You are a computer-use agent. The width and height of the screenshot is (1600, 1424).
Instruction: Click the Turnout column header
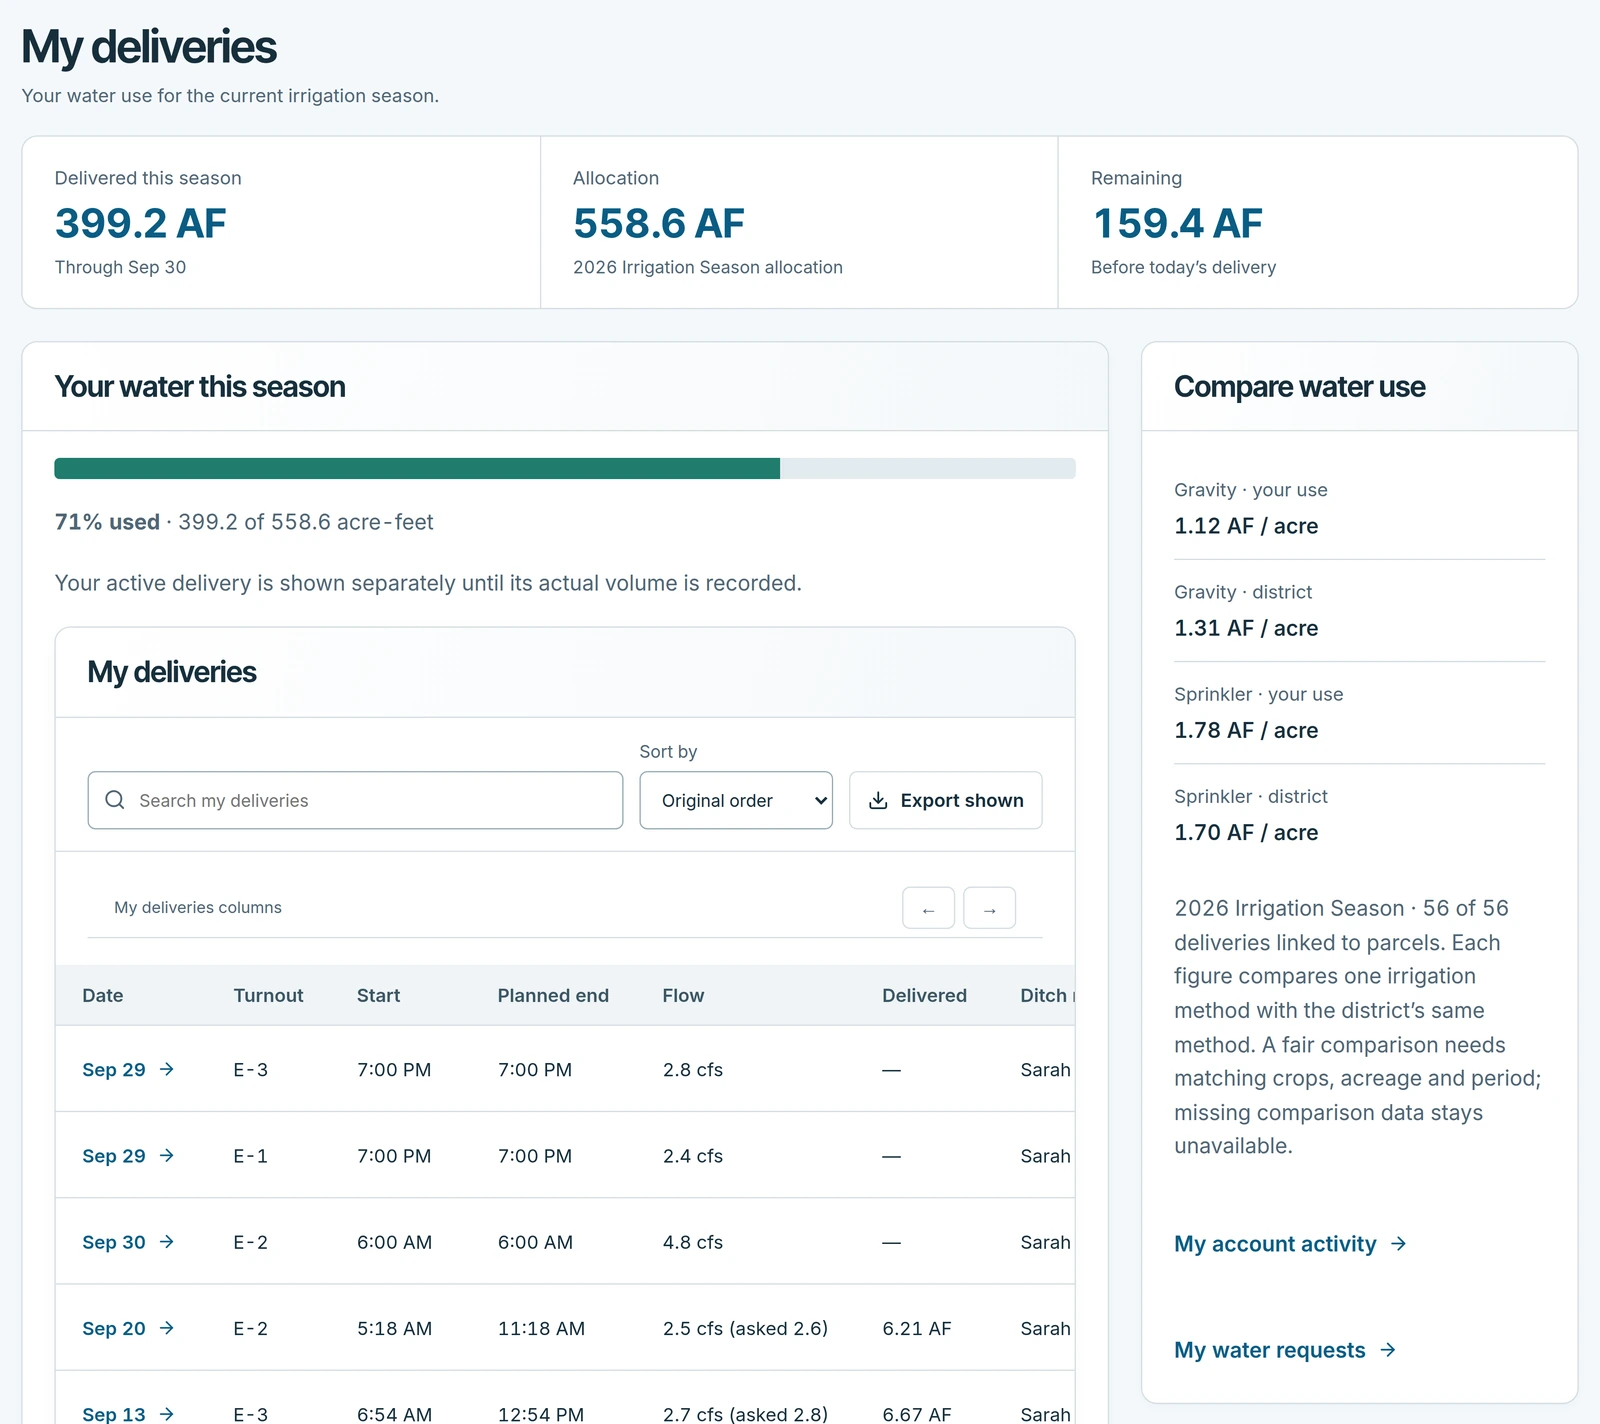pyautogui.click(x=268, y=995)
